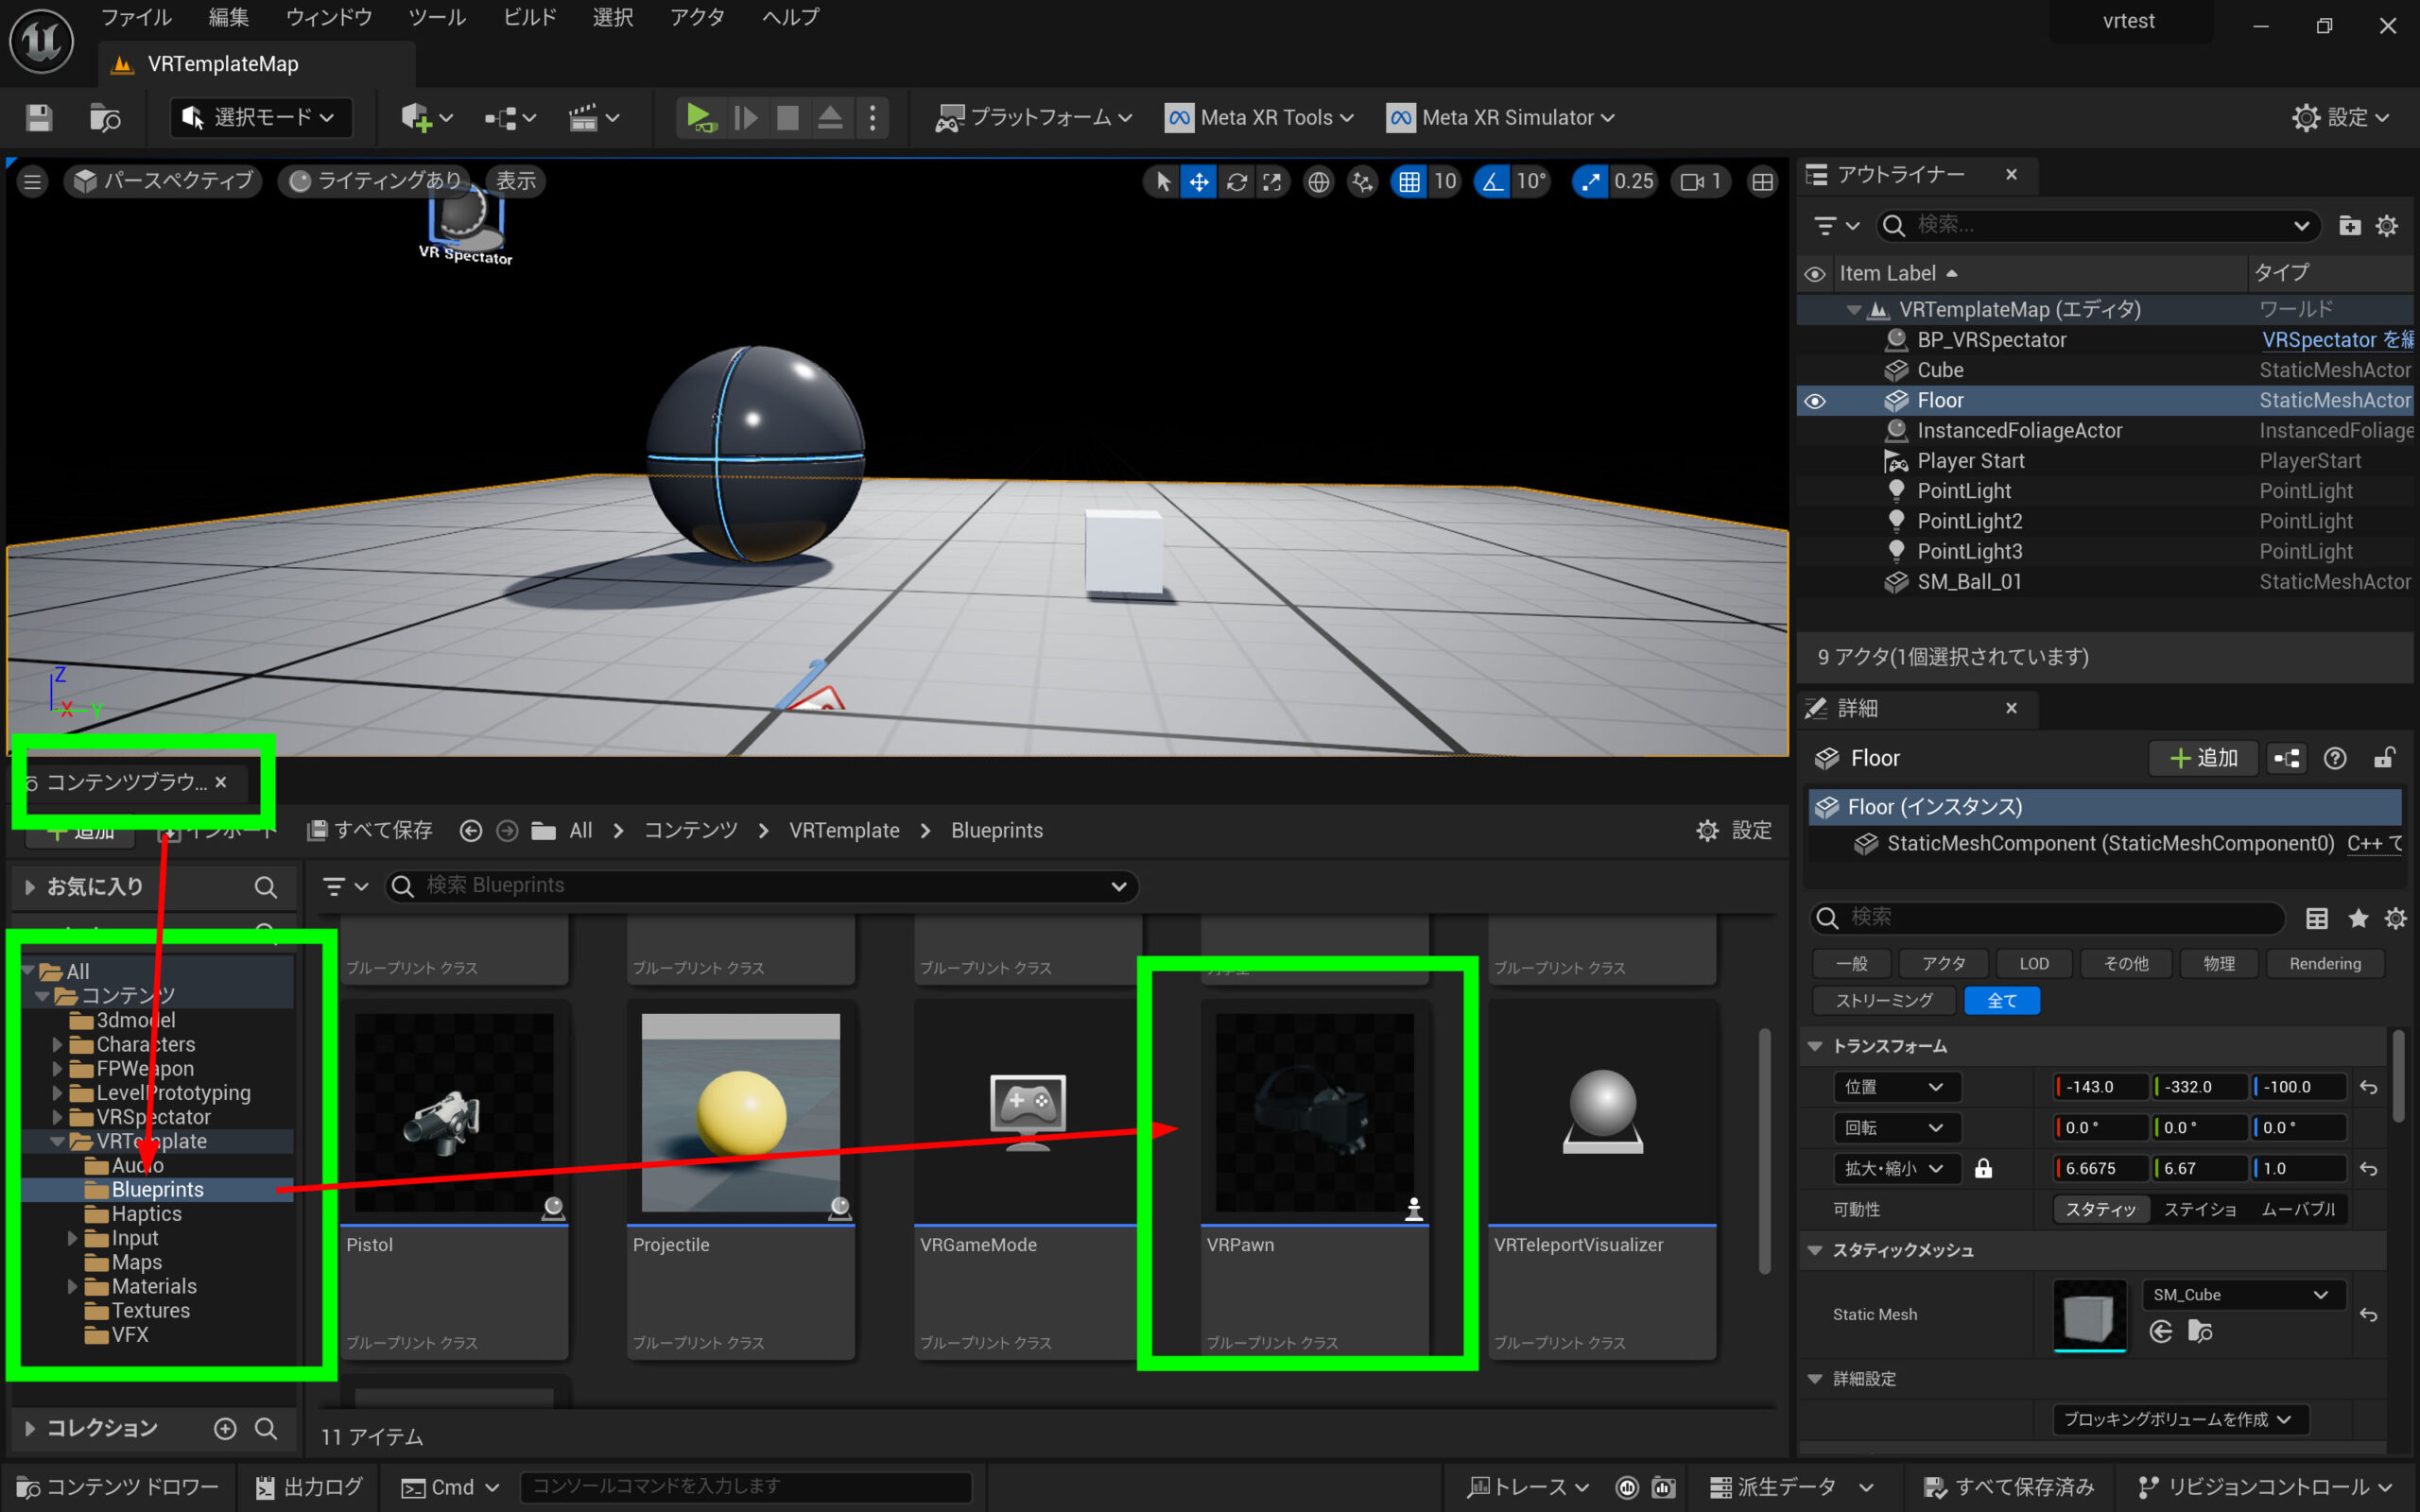This screenshot has width=2420, height=1512.
Task: Toggle rotation snap angle icon
Action: (x=1492, y=181)
